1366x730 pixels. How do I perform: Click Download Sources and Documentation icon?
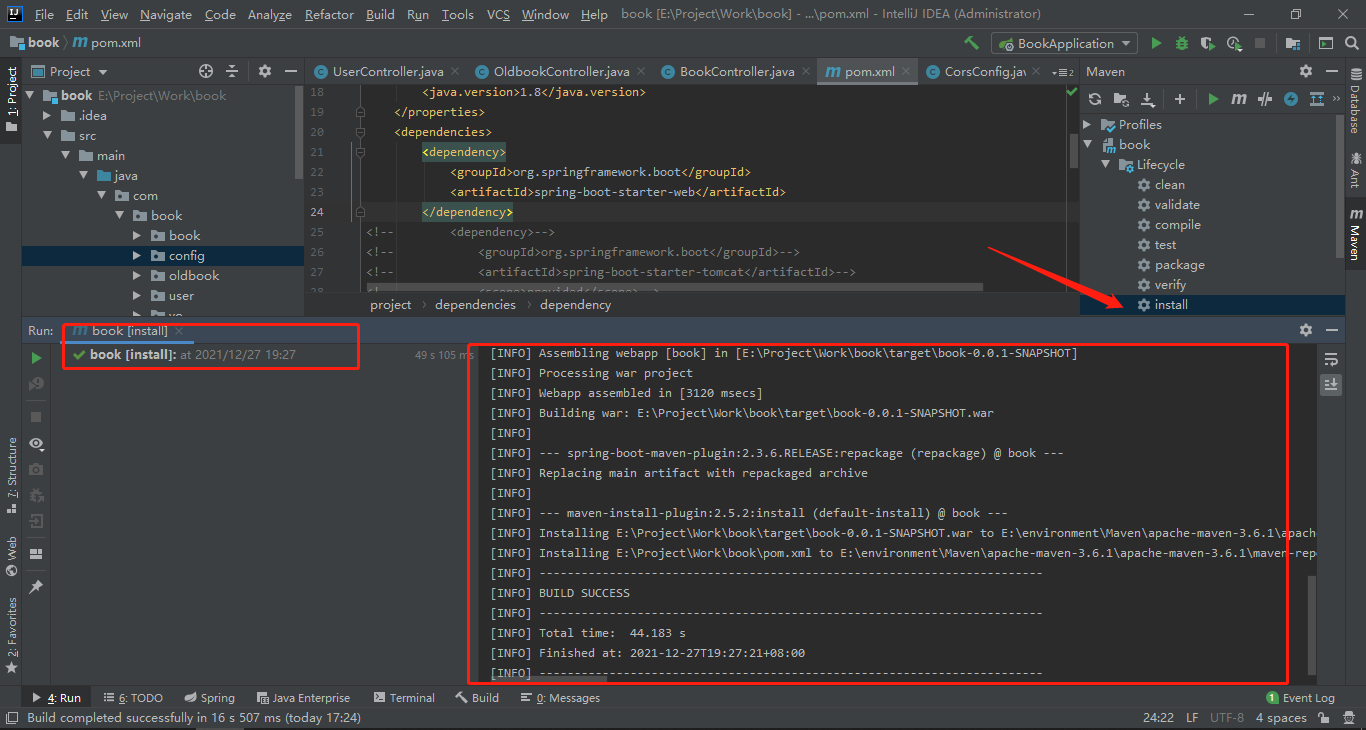coord(1148,99)
